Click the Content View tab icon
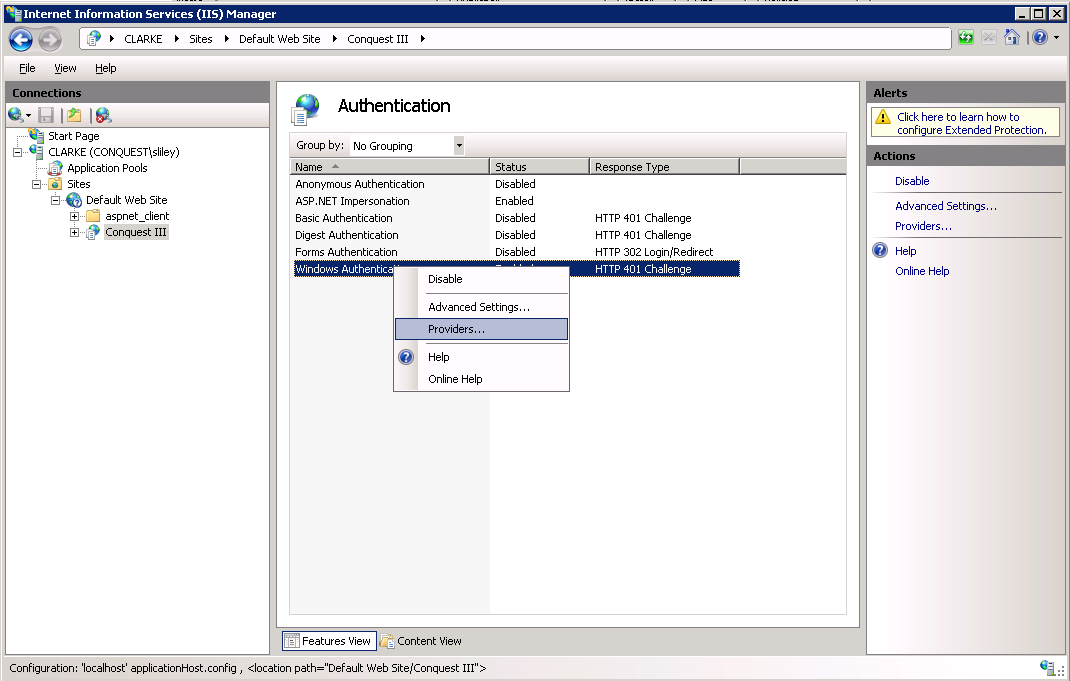Image resolution: width=1070 pixels, height=681 pixels. [x=387, y=641]
